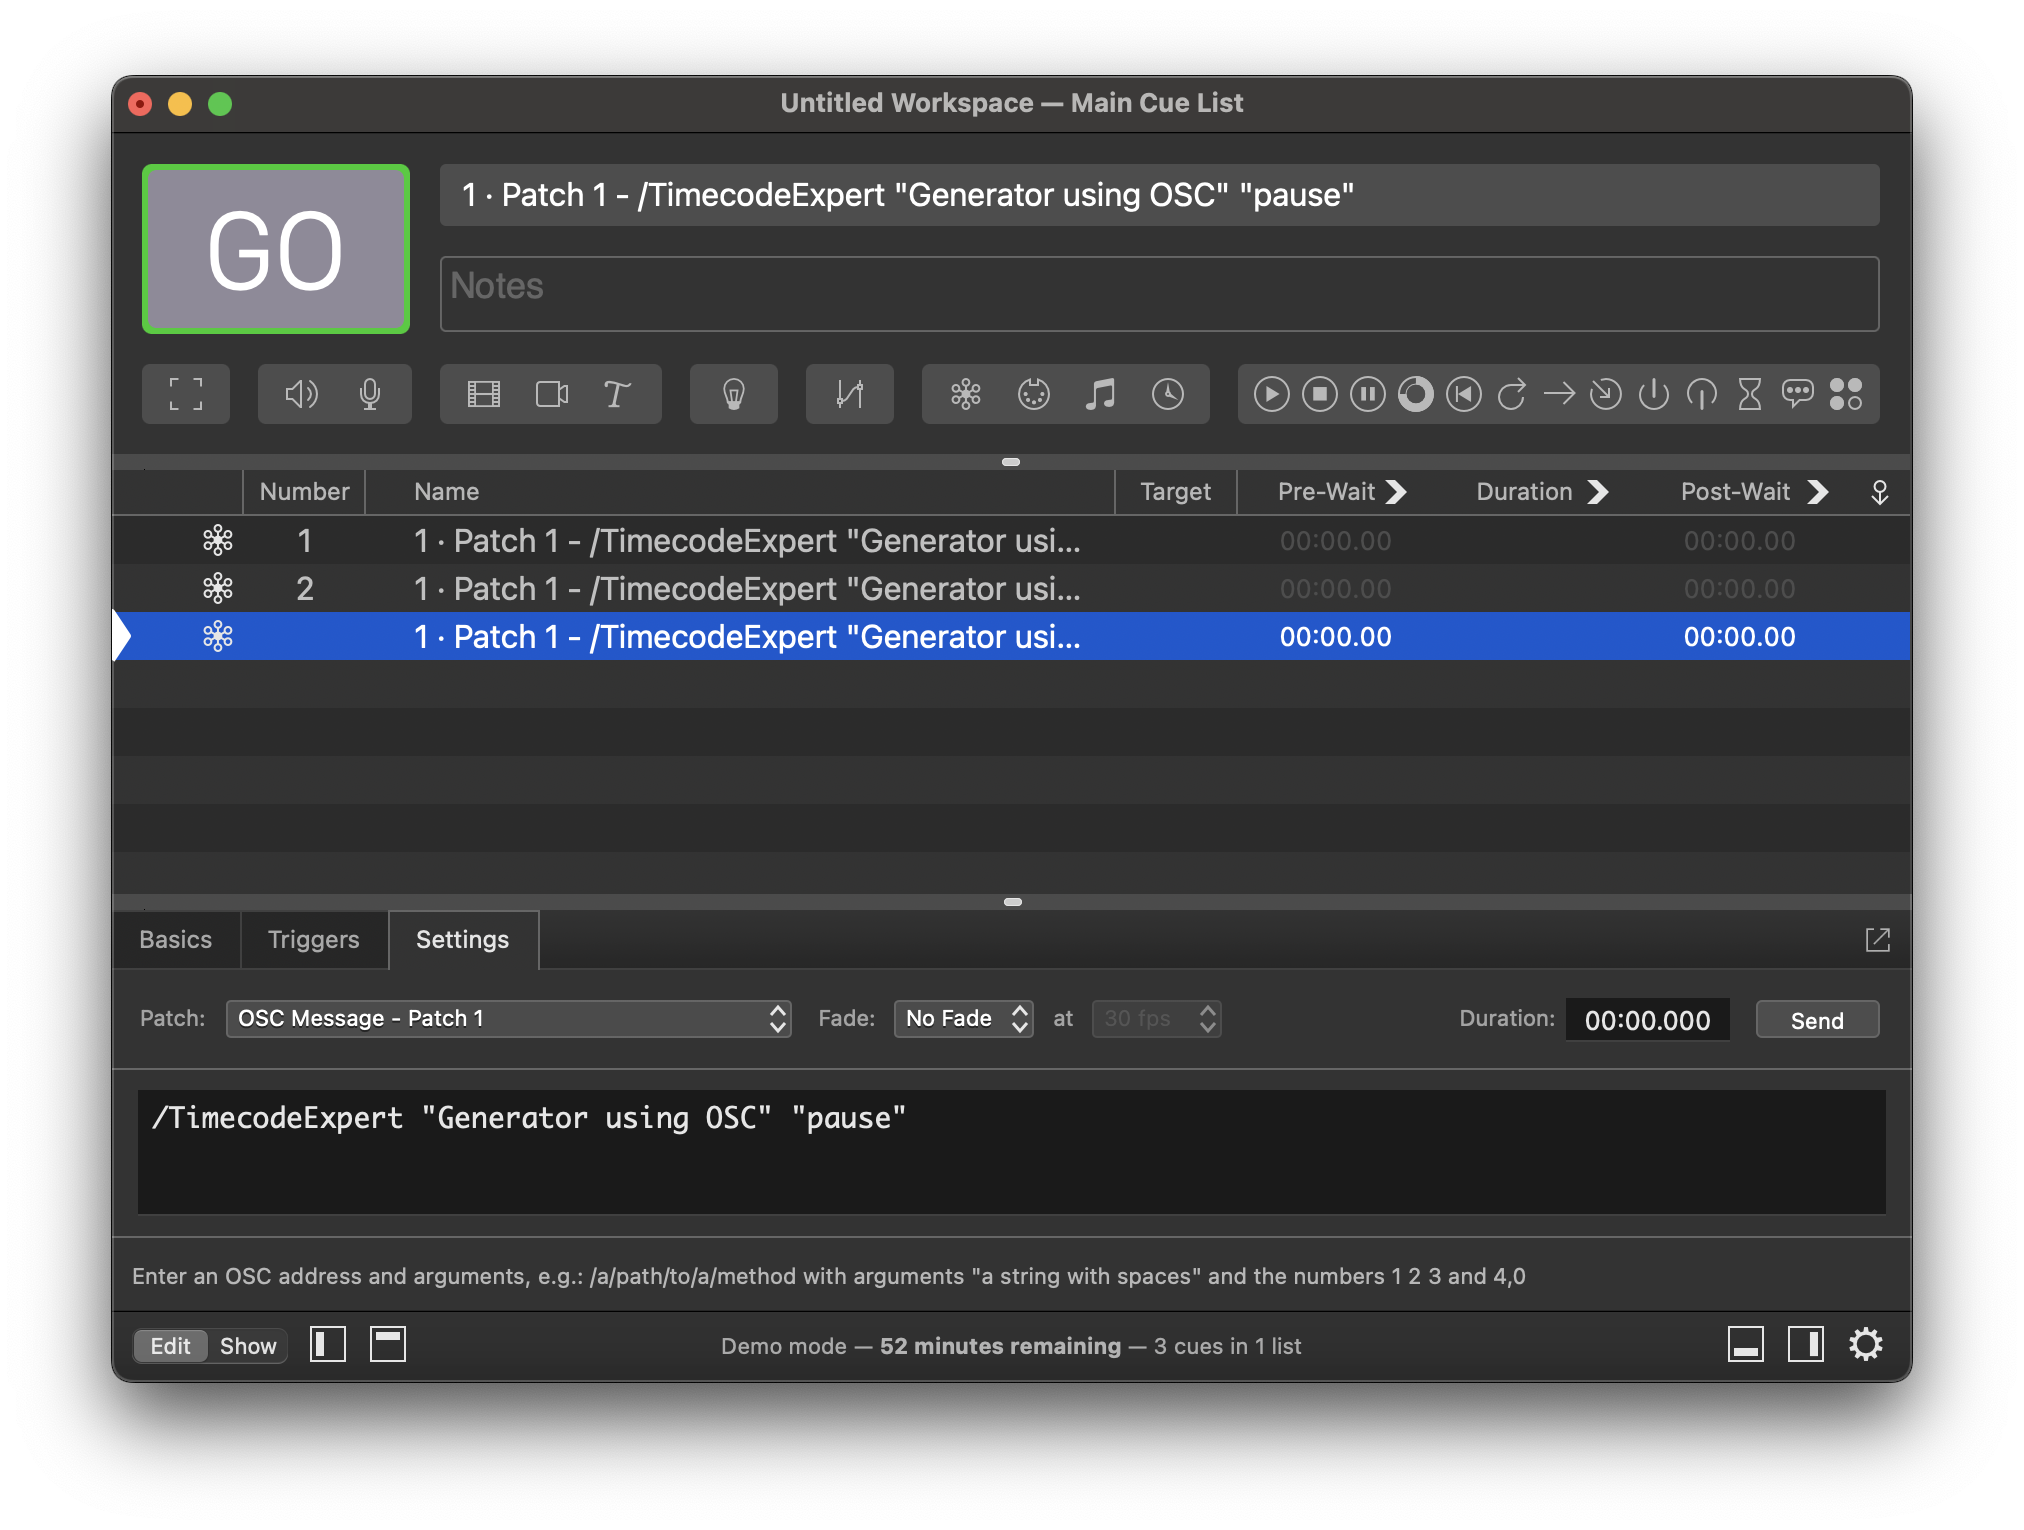Switch to the Basics tab
Screen dimensions: 2024x1530
click(x=176, y=940)
